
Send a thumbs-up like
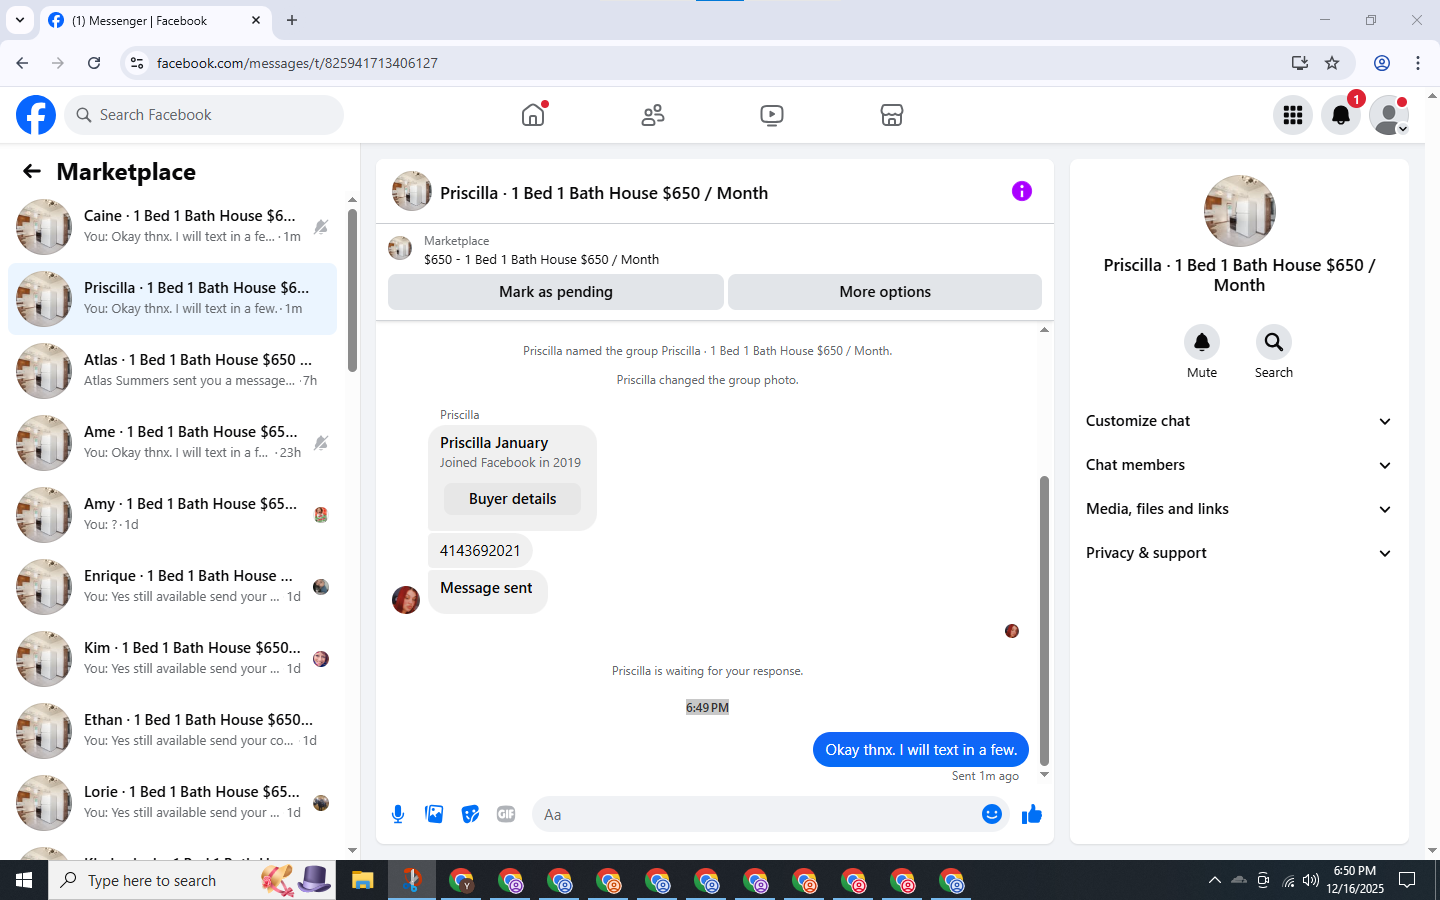pyautogui.click(x=1032, y=814)
